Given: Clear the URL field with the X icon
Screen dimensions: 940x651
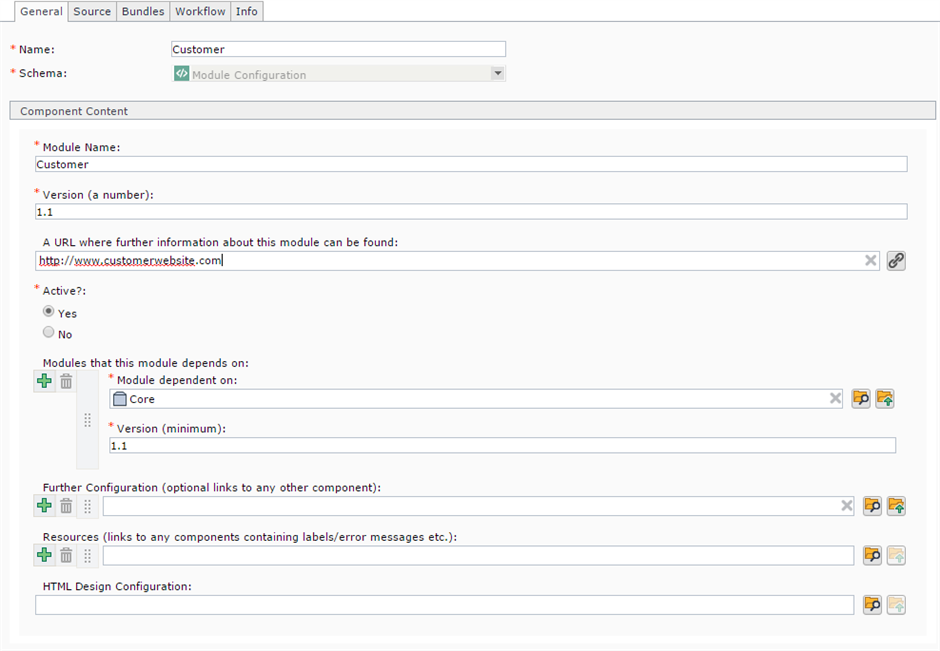Looking at the screenshot, I should pos(871,261).
